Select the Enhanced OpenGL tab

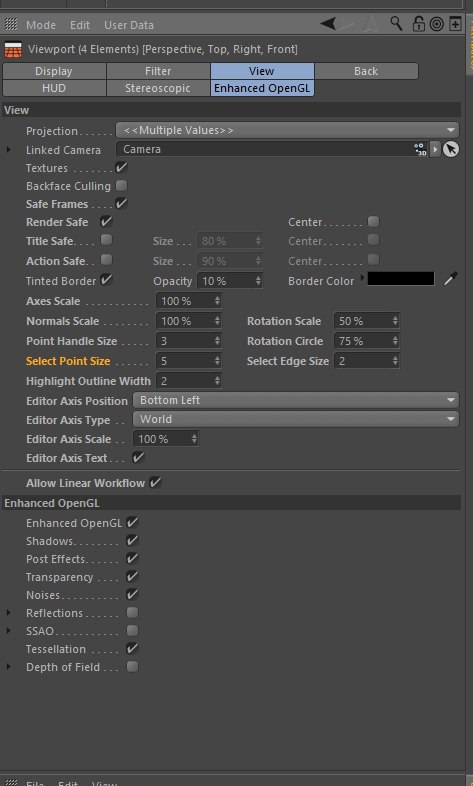pyautogui.click(x=262, y=88)
